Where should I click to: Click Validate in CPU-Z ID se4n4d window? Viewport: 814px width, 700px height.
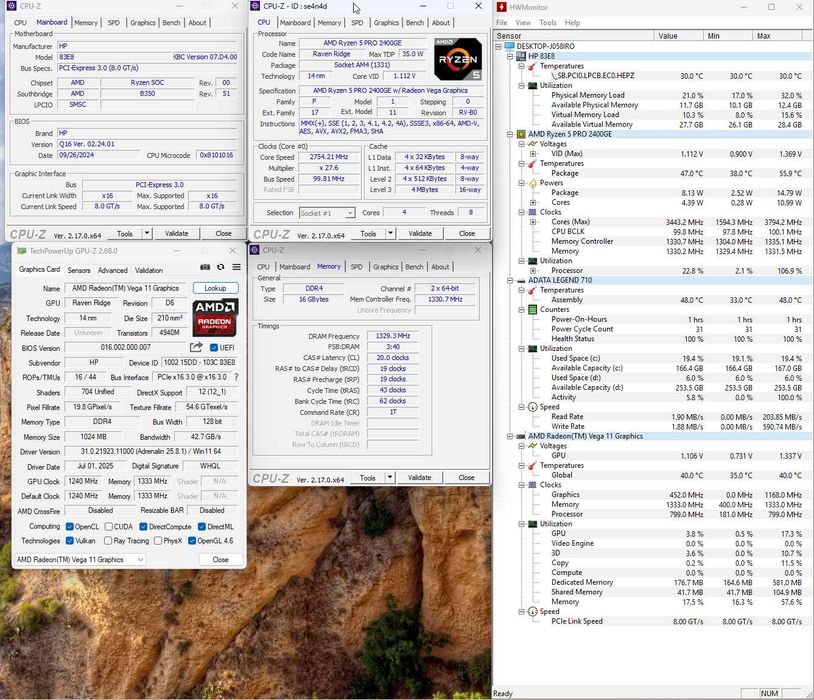click(x=420, y=233)
